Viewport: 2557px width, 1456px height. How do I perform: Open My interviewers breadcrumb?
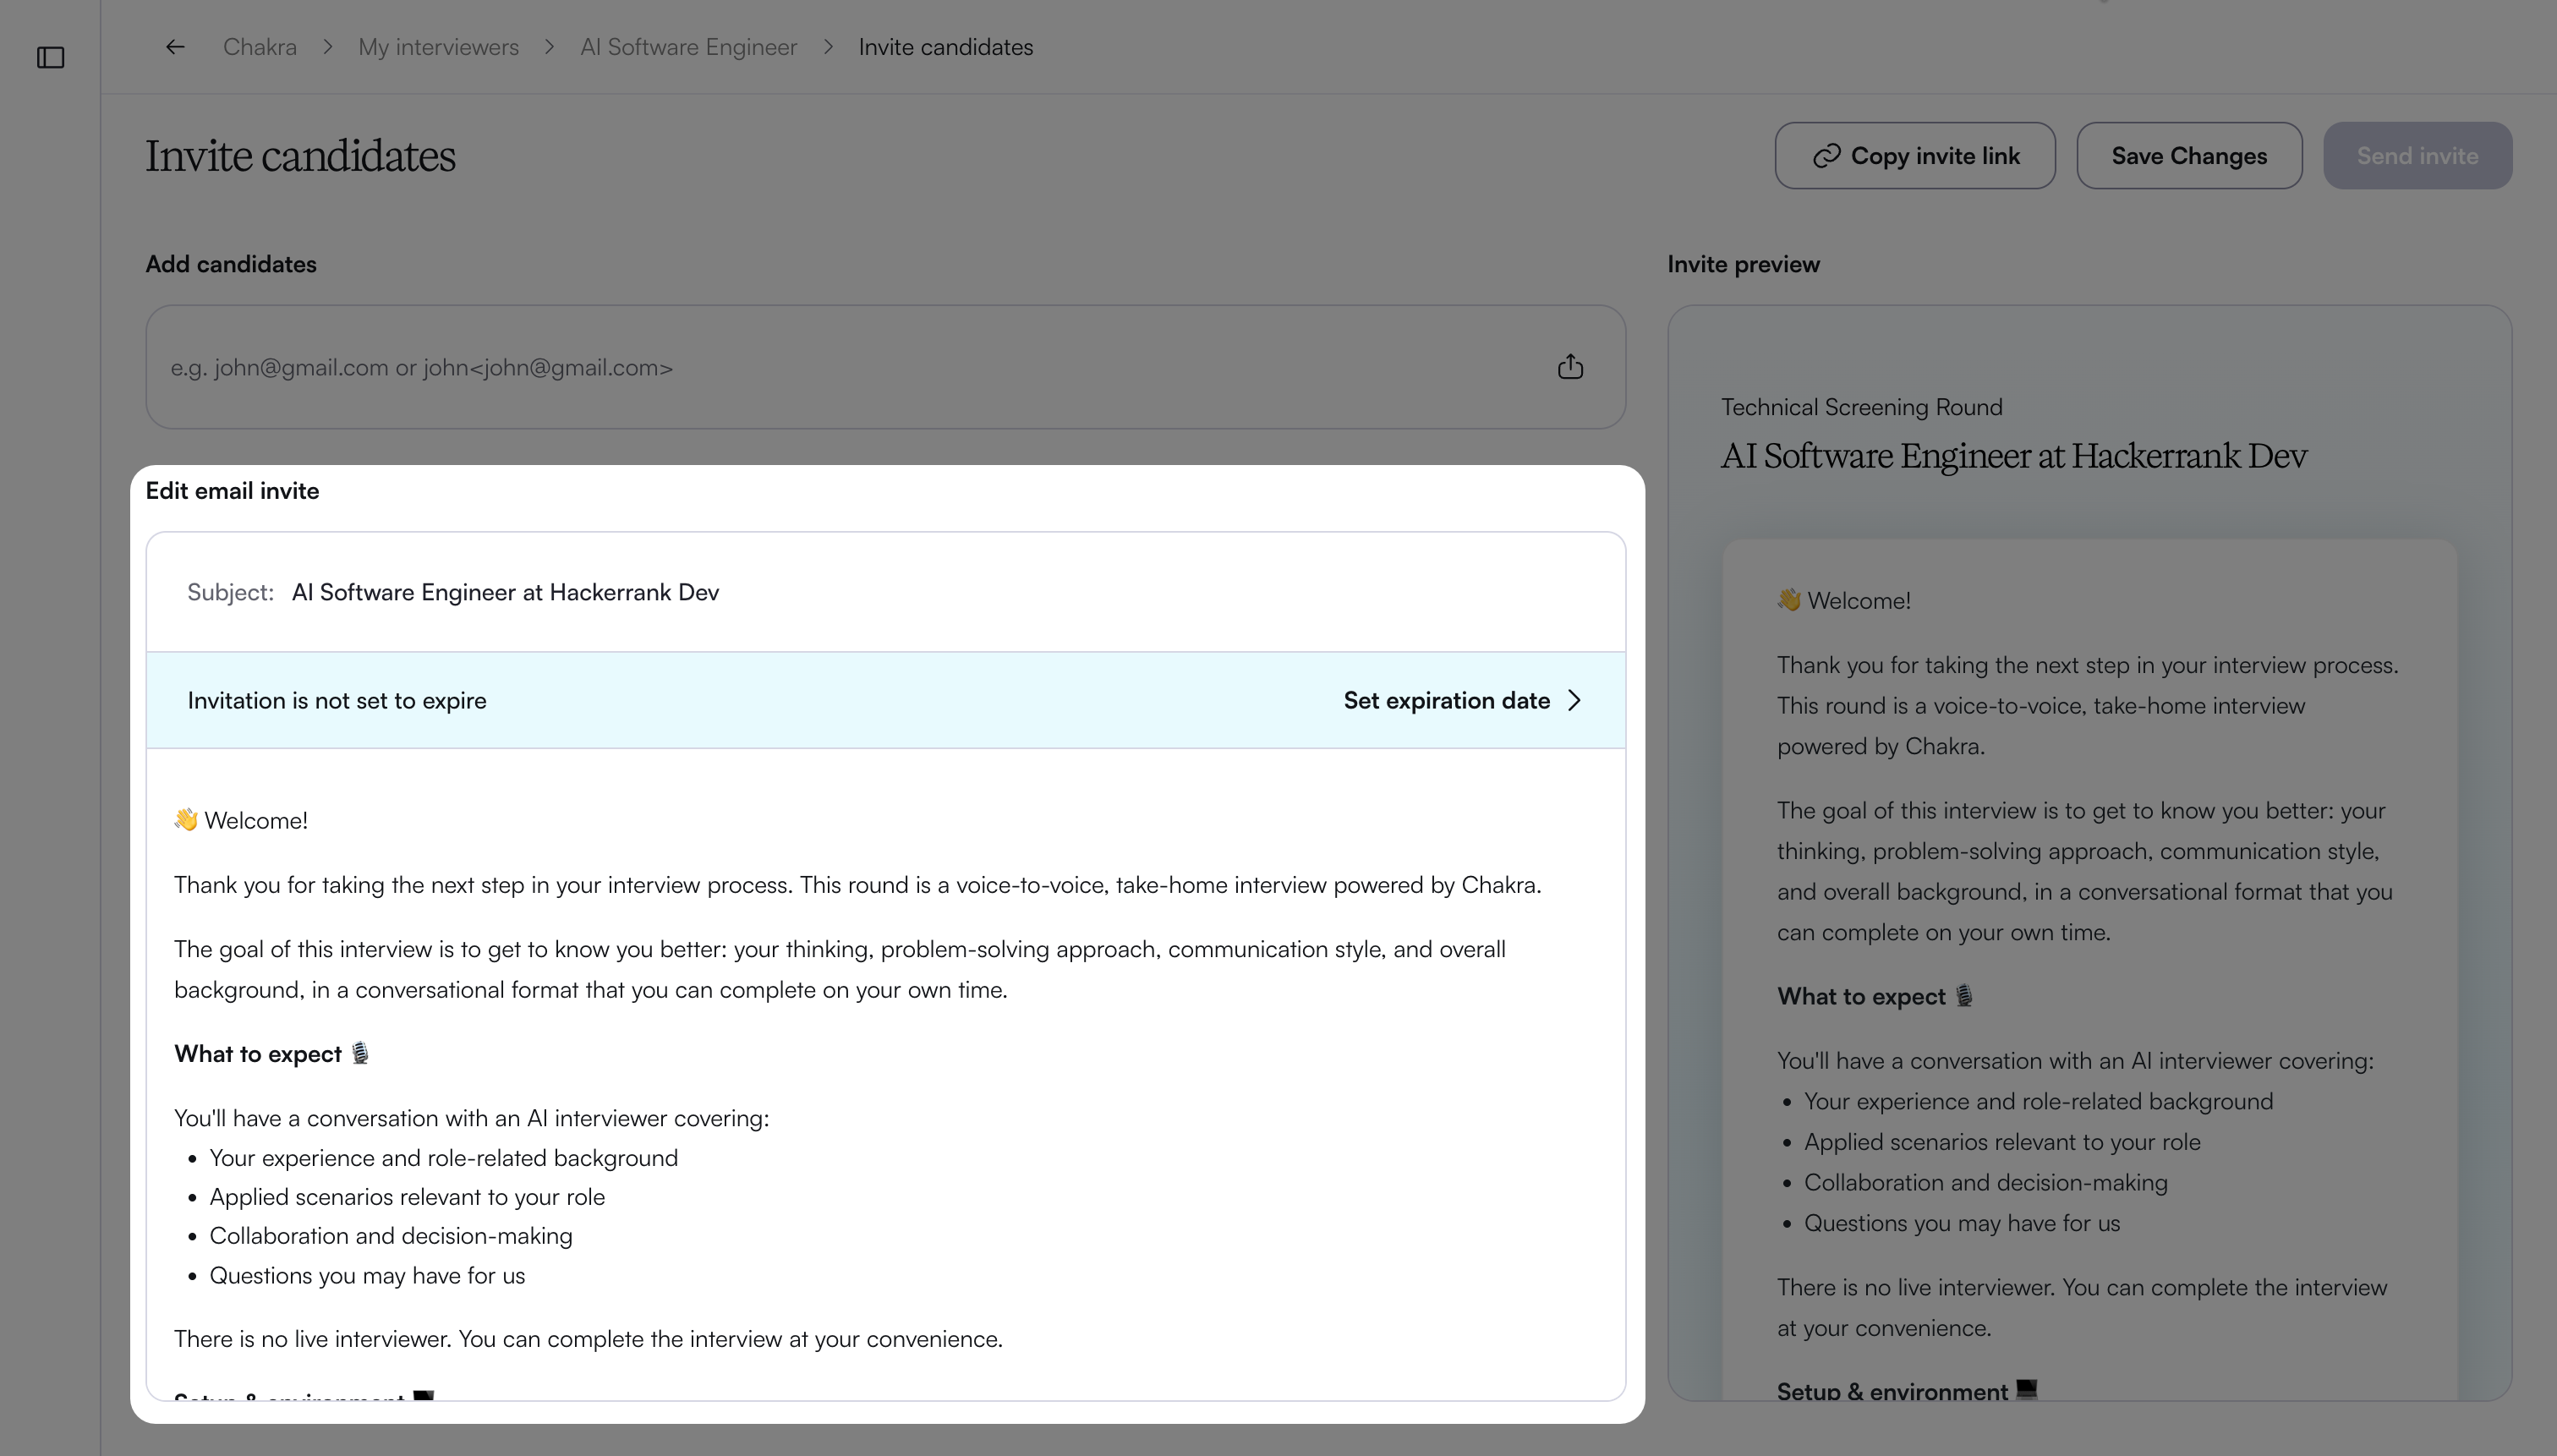click(438, 47)
